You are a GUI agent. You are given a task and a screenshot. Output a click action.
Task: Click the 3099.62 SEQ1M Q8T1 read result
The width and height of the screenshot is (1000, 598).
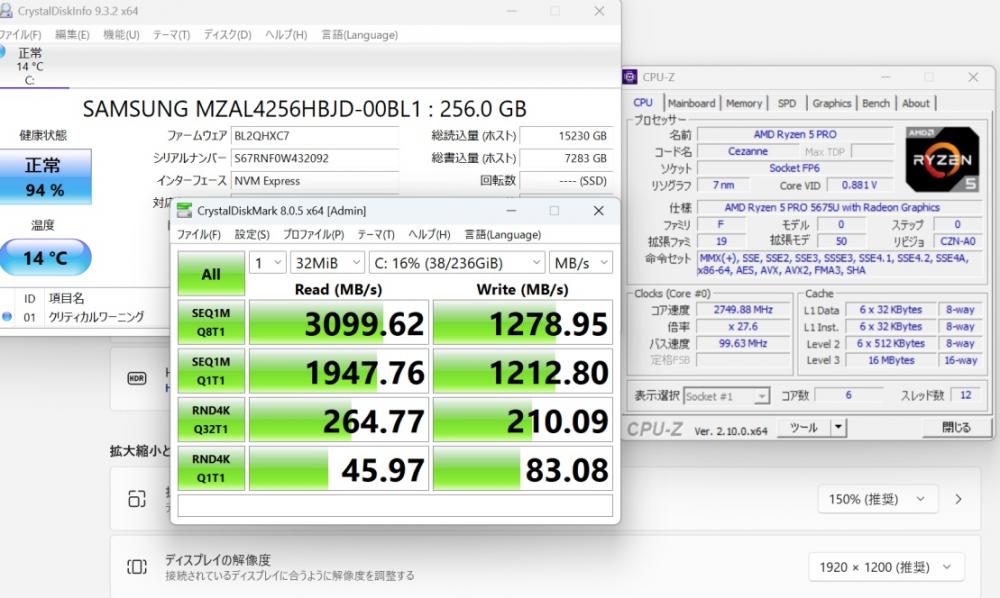339,323
